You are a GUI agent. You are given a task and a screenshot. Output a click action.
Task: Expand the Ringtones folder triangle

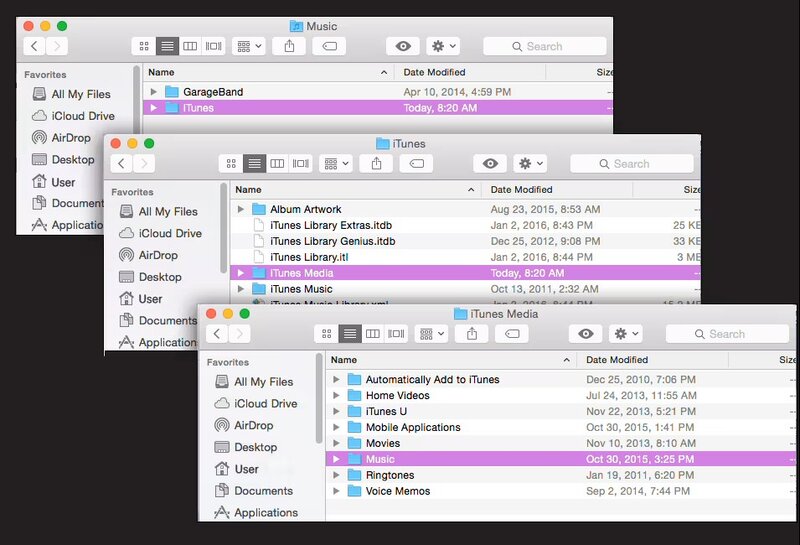pyautogui.click(x=336, y=475)
